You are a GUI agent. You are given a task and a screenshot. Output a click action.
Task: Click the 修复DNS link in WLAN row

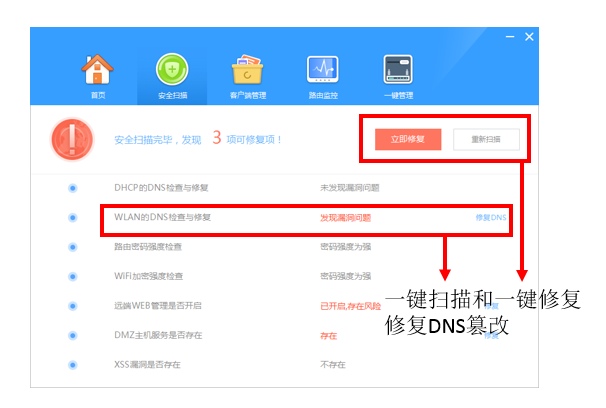point(491,217)
